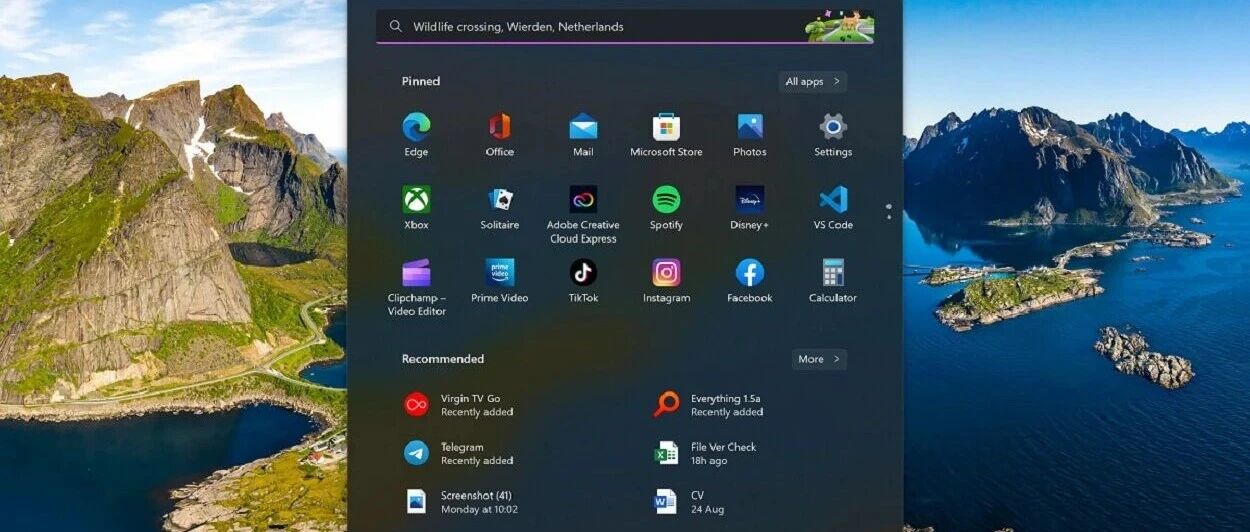Launch the Office app icon
The image size is (1250, 532).
point(500,127)
